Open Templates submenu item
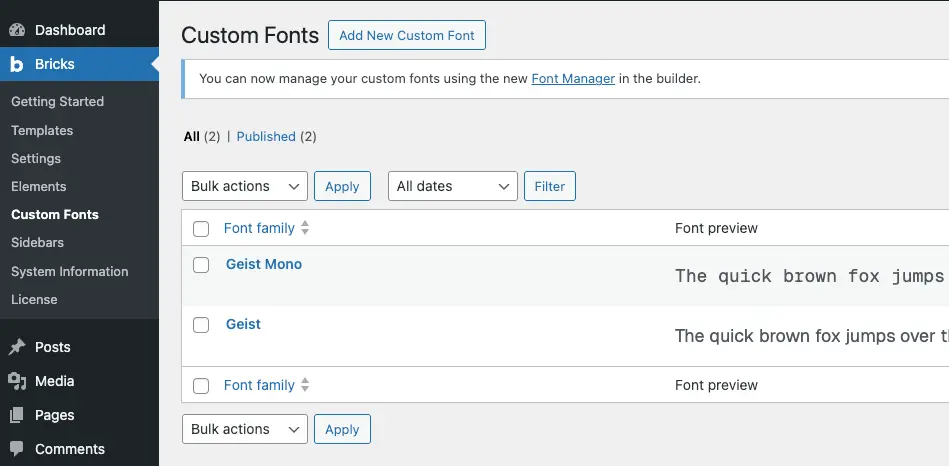The height and width of the screenshot is (466, 949). [42, 131]
